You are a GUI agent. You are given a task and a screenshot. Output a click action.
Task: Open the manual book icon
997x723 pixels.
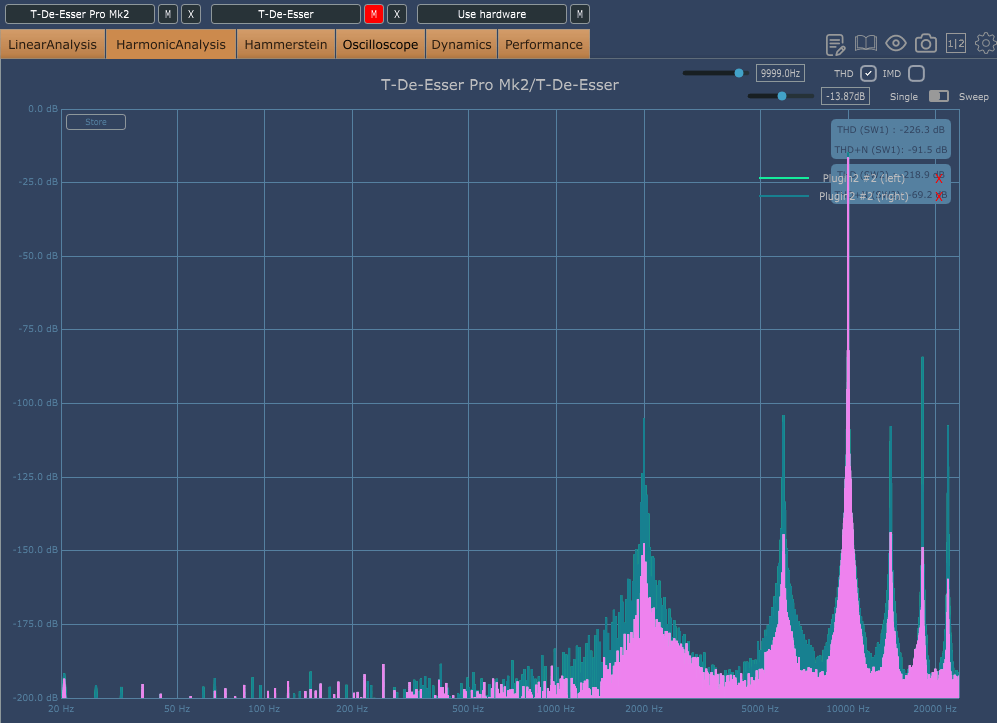(x=865, y=43)
